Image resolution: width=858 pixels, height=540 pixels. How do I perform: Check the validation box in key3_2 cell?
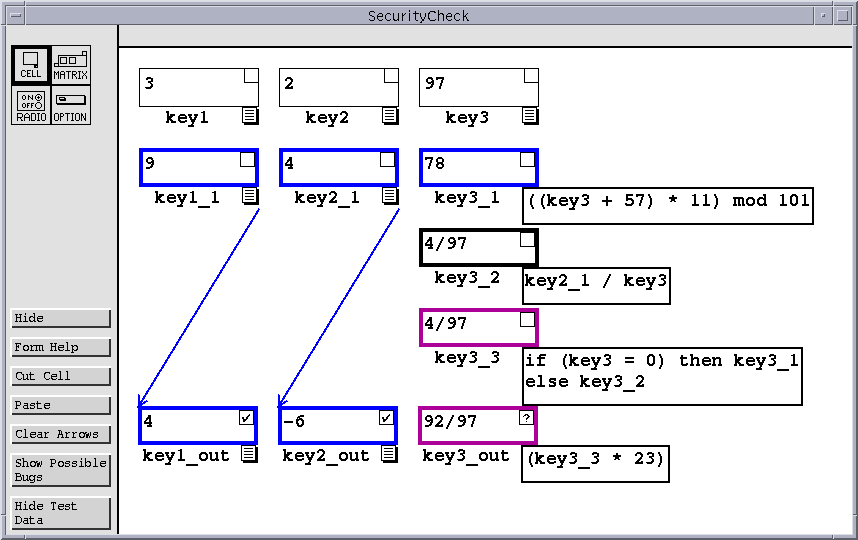[x=526, y=240]
